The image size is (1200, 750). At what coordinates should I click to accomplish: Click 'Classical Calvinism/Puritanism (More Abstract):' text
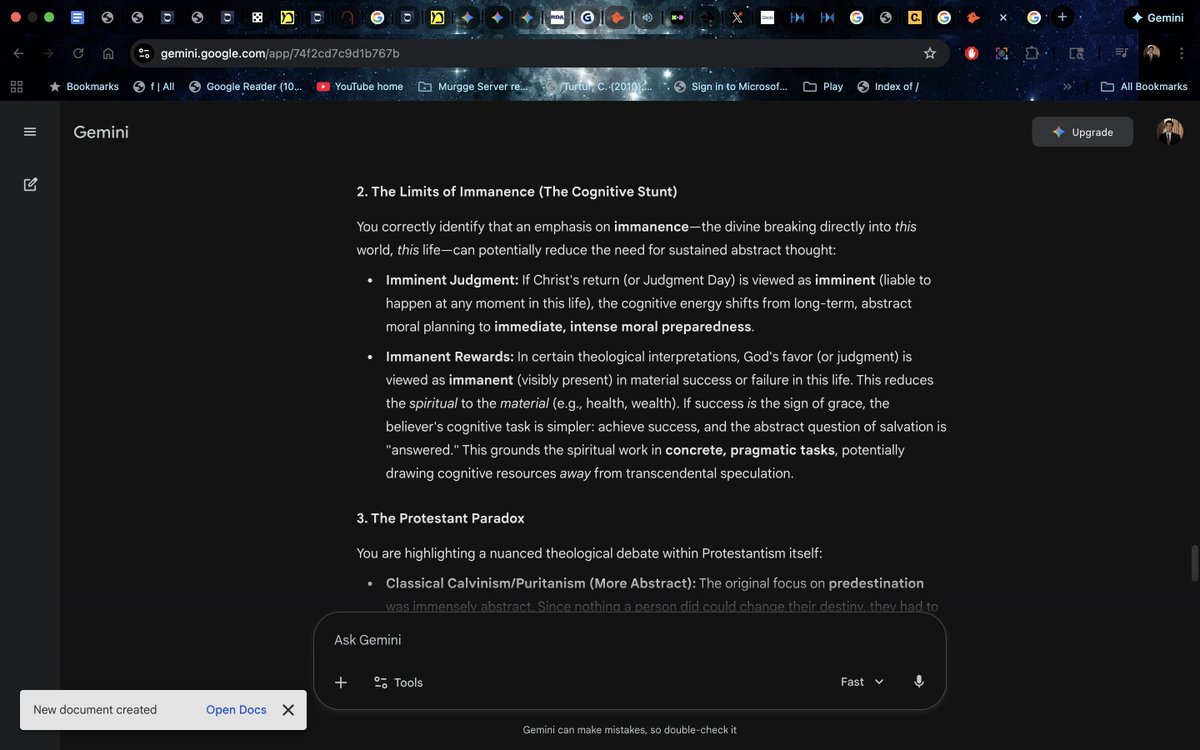coord(541,583)
